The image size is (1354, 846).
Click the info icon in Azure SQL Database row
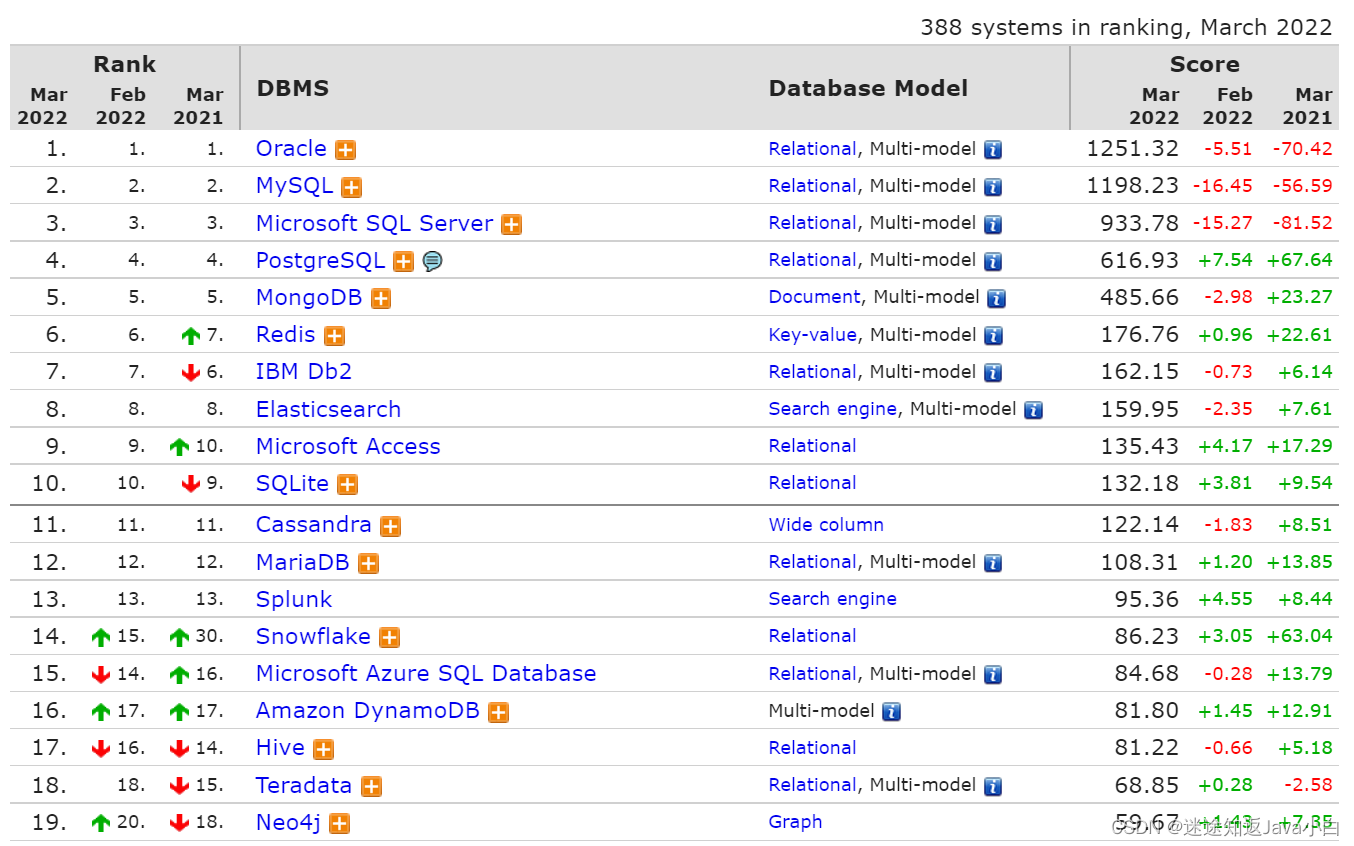click(x=993, y=675)
